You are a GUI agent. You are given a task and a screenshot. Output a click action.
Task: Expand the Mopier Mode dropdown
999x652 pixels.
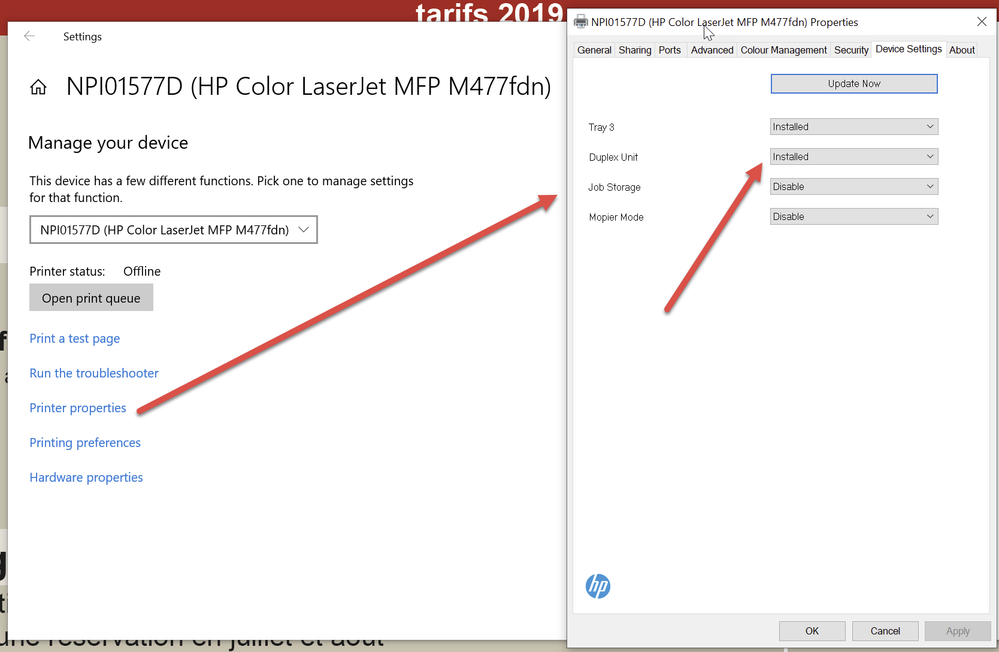point(854,217)
